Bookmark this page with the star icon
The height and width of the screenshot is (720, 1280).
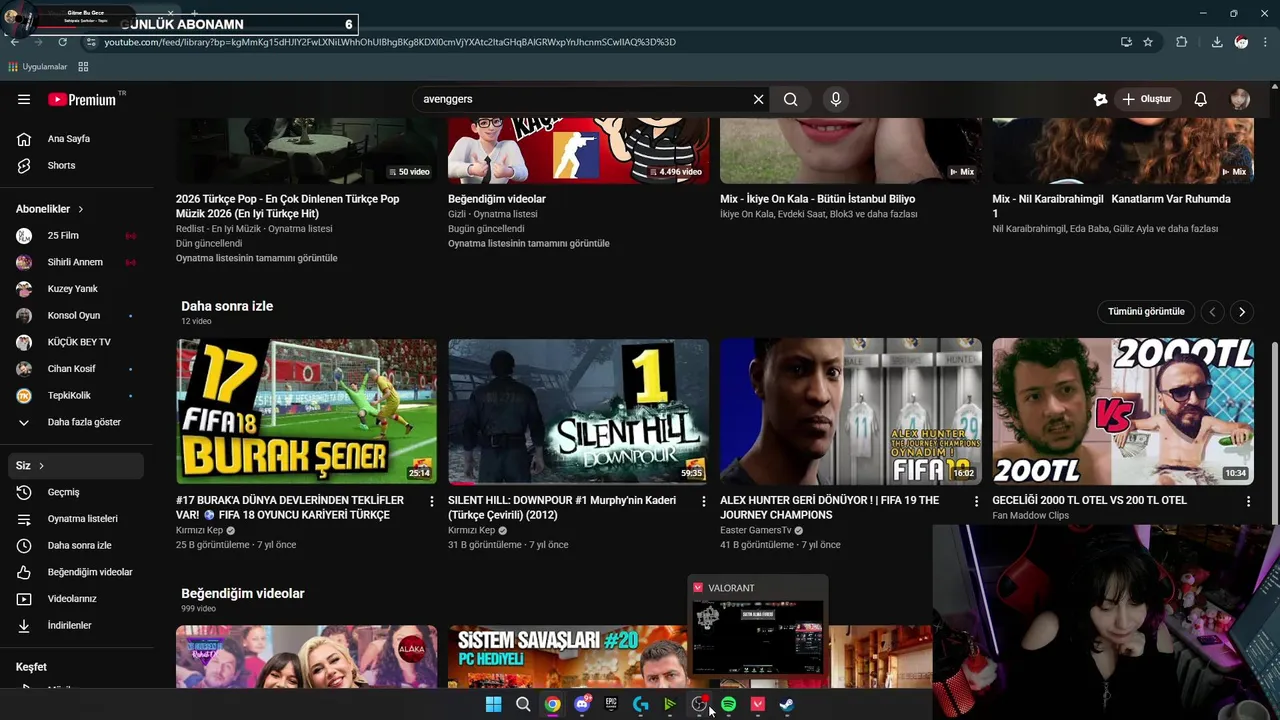(1148, 42)
